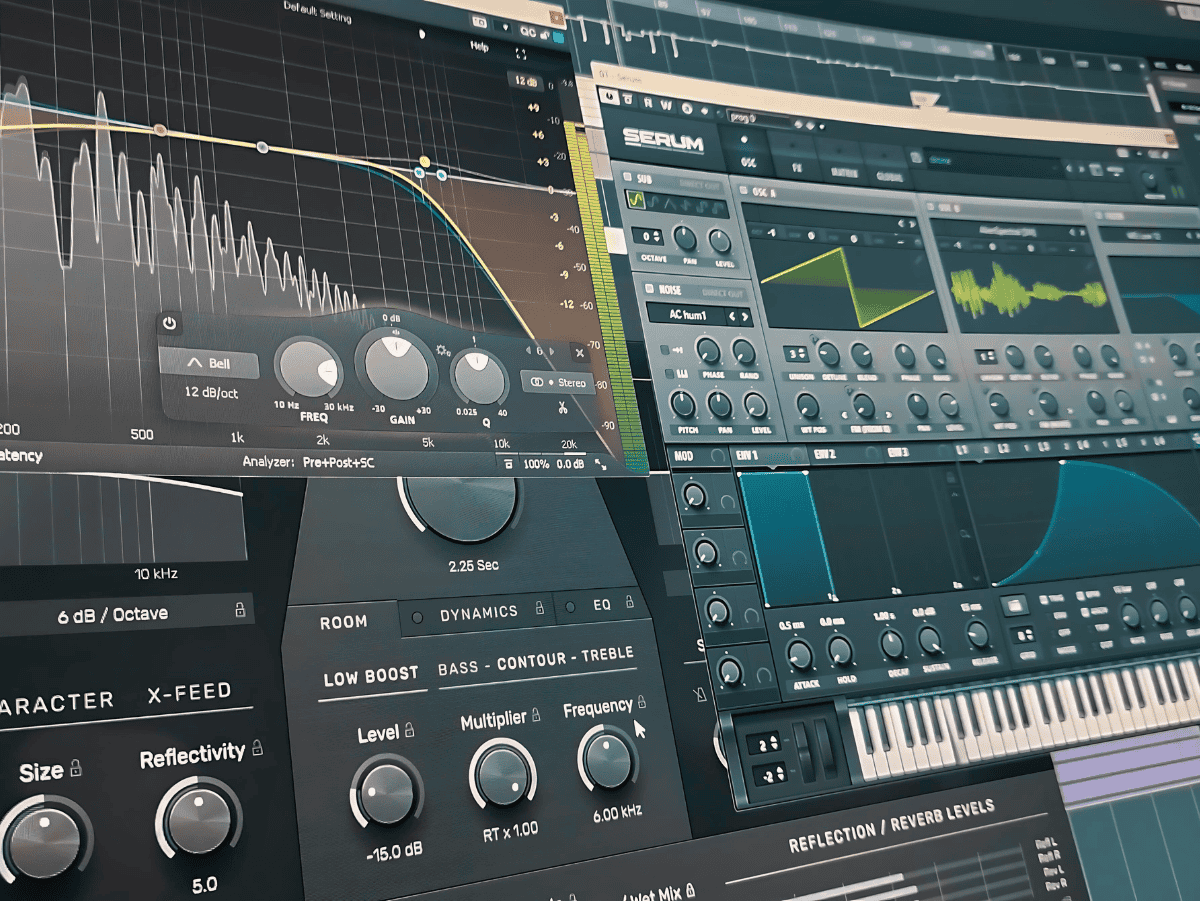Image resolution: width=1200 pixels, height=901 pixels.
Task: Toggle the Stereo channel mode button
Action: click(559, 382)
